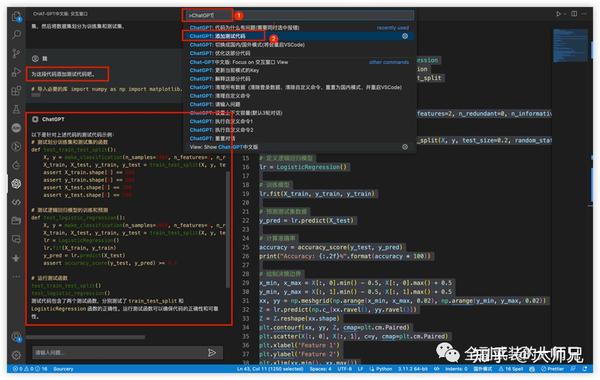Click the Sourcery status bar item

(x=63, y=369)
